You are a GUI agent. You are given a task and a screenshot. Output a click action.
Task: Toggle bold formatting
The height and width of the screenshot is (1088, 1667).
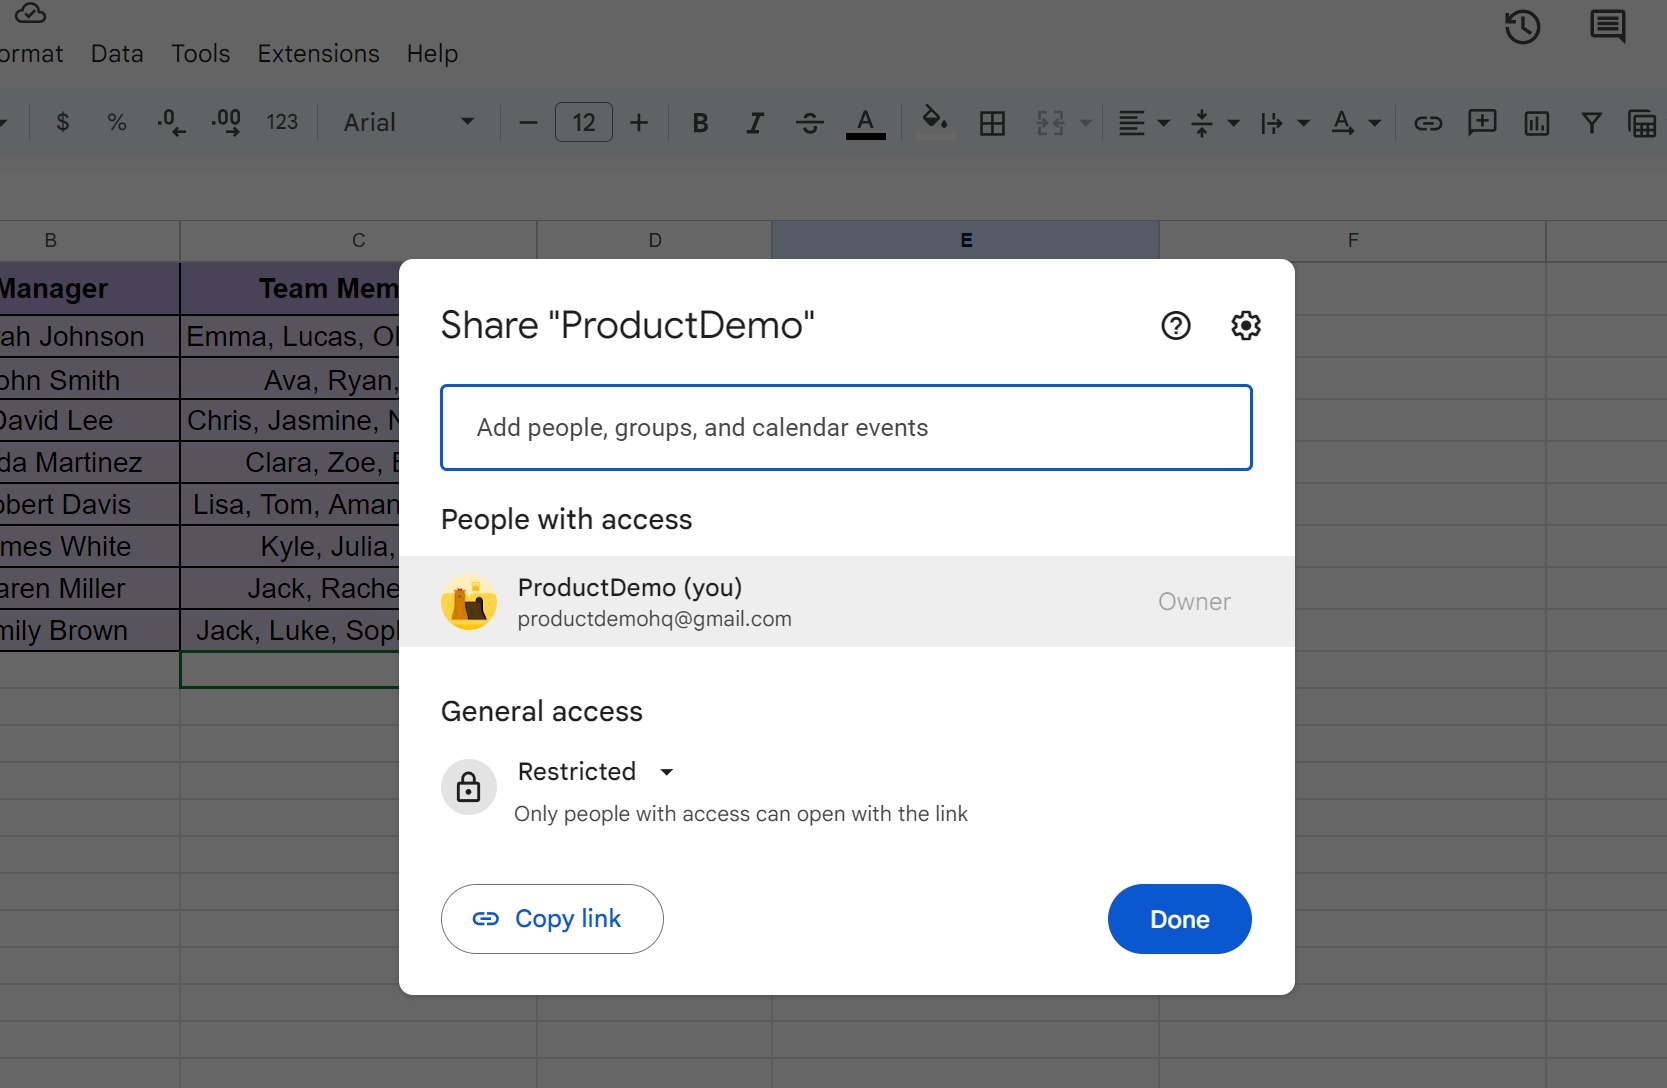point(701,123)
